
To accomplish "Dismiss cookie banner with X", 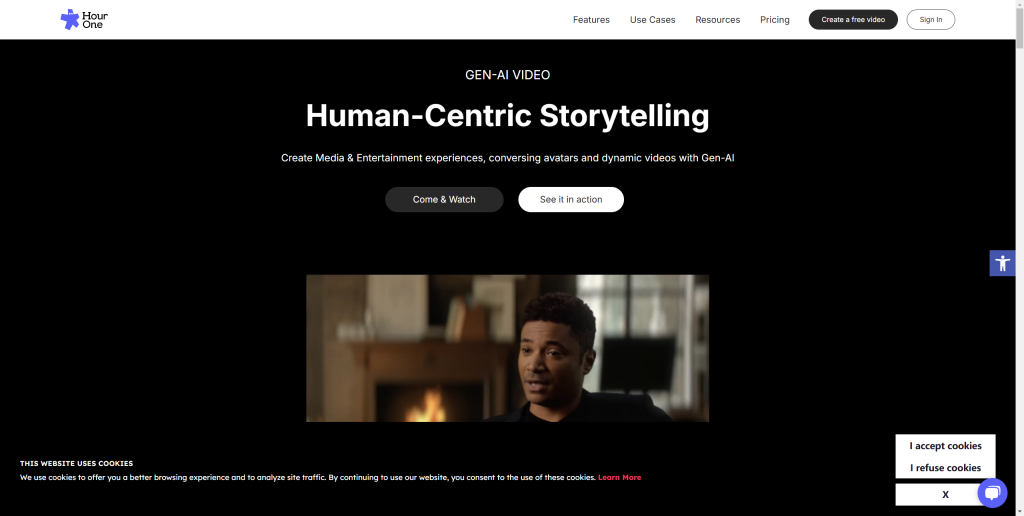I will pos(945,494).
